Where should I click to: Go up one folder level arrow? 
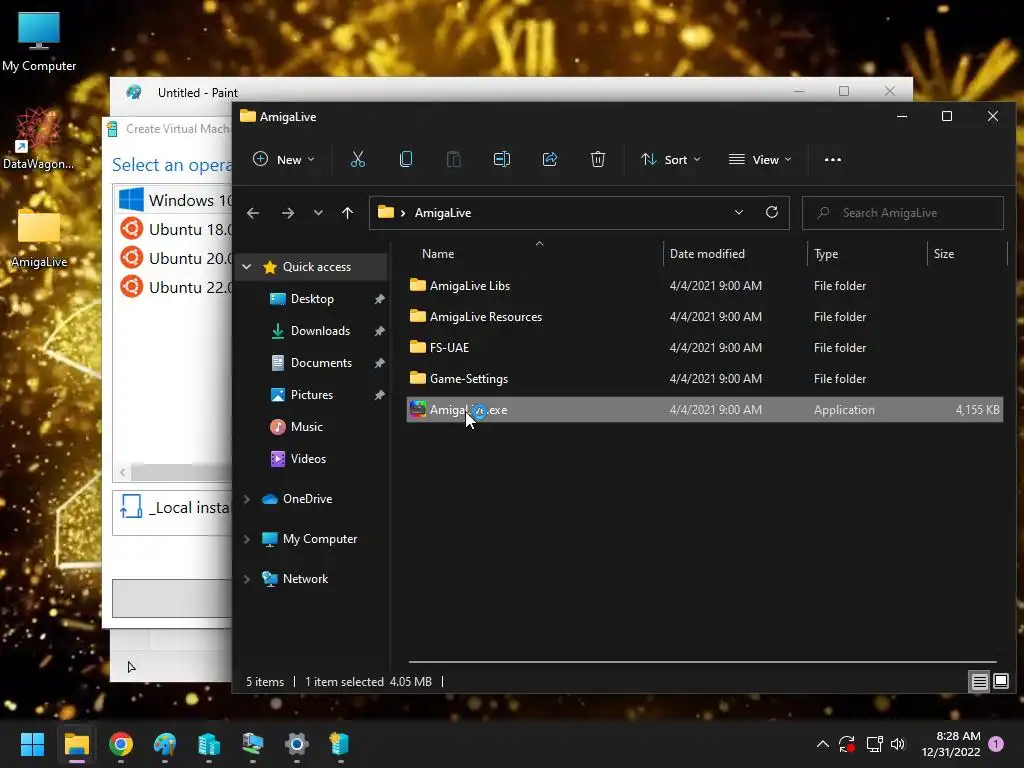[x=347, y=213]
